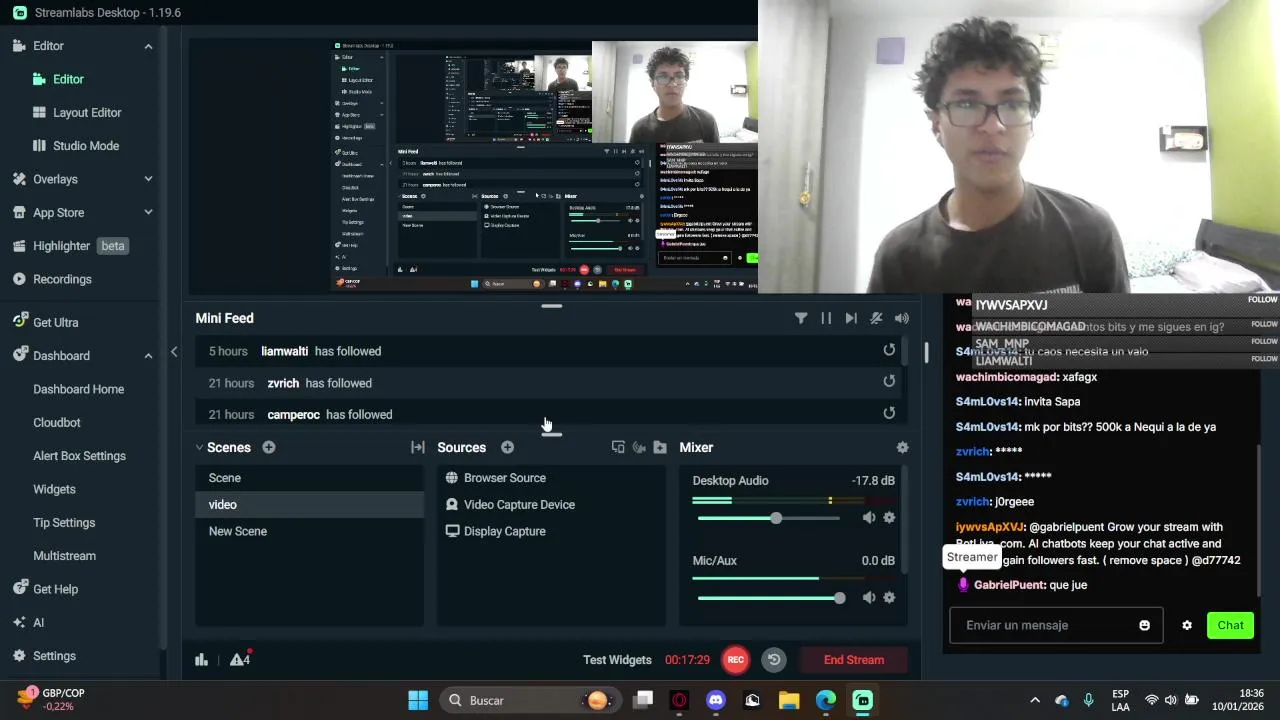Collapse the Editor section chevron
The image size is (1280, 720).
coord(148,46)
